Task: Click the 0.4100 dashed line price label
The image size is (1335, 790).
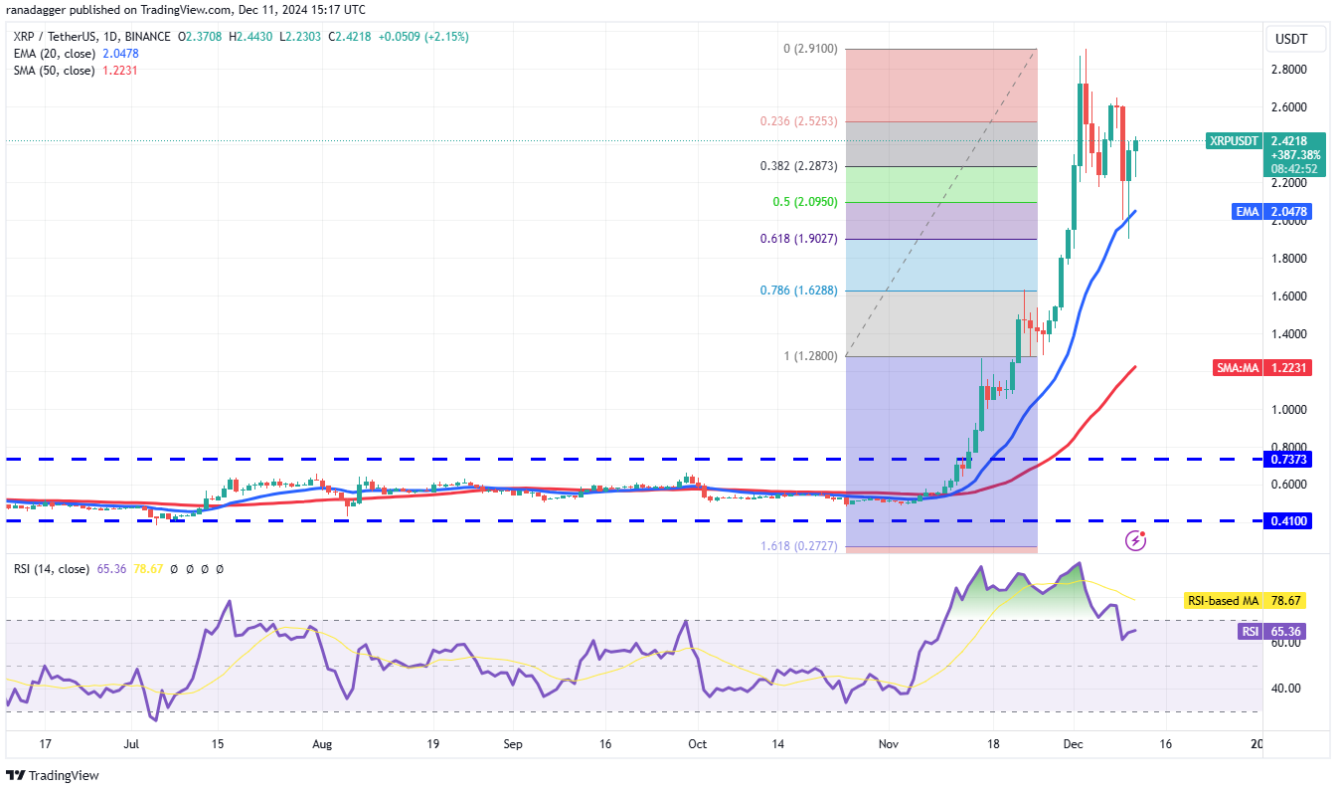Action: (1288, 521)
